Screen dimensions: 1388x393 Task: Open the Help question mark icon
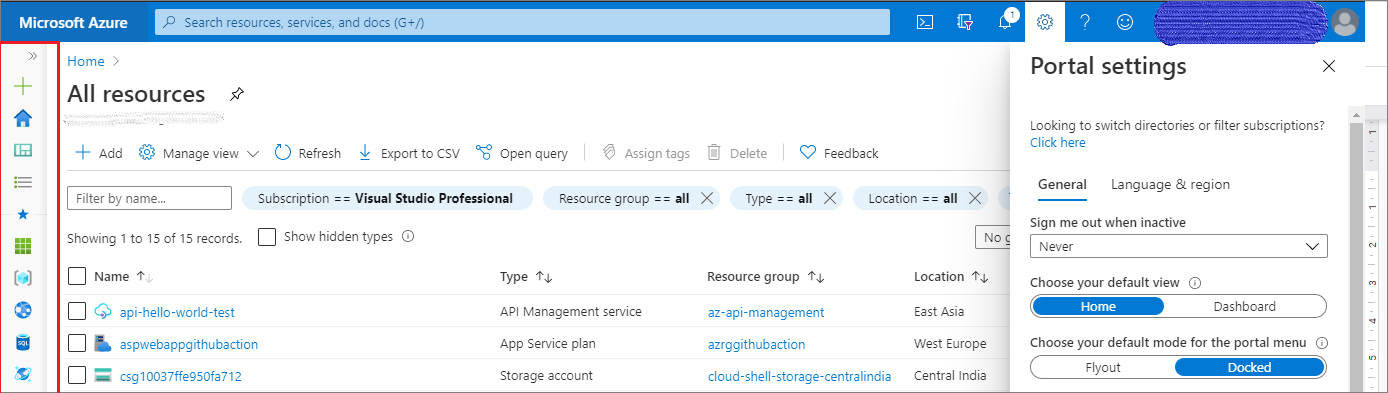tap(1085, 21)
